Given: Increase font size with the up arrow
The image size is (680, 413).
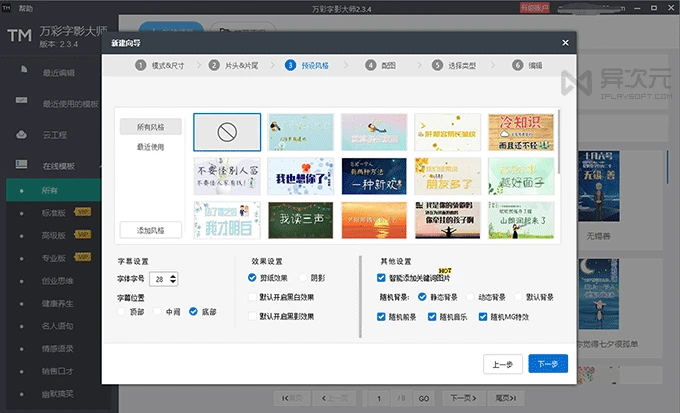Looking at the screenshot, I should [173, 276].
